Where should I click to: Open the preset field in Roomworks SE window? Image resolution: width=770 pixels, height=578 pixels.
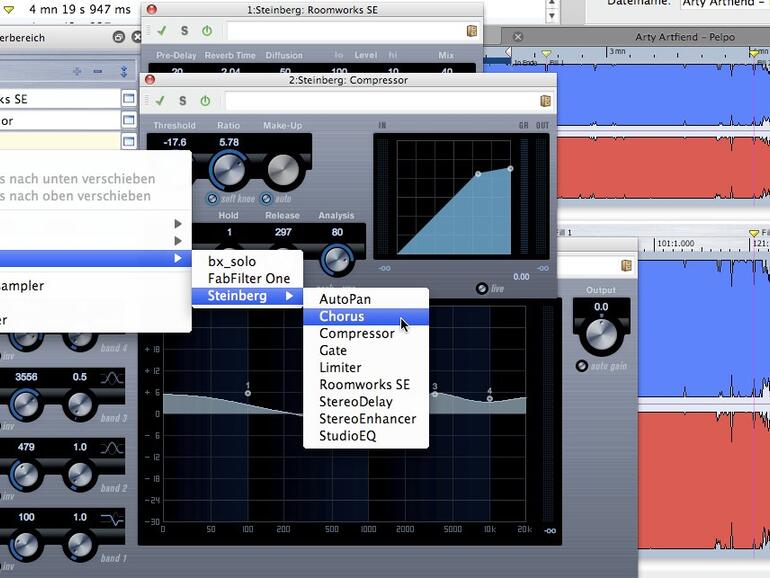(345, 31)
